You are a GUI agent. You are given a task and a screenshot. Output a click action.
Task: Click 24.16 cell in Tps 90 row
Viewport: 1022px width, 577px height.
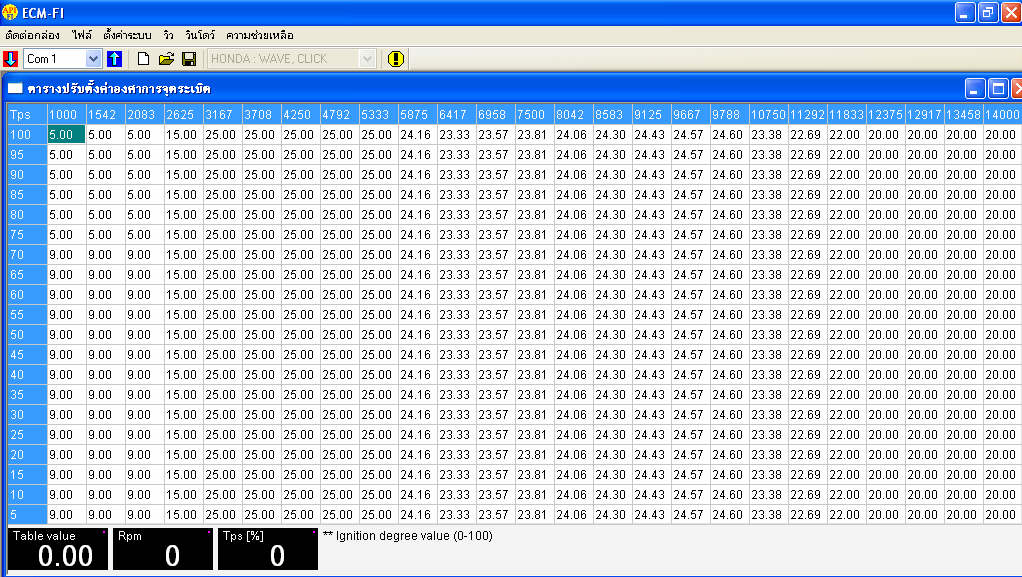(417, 175)
